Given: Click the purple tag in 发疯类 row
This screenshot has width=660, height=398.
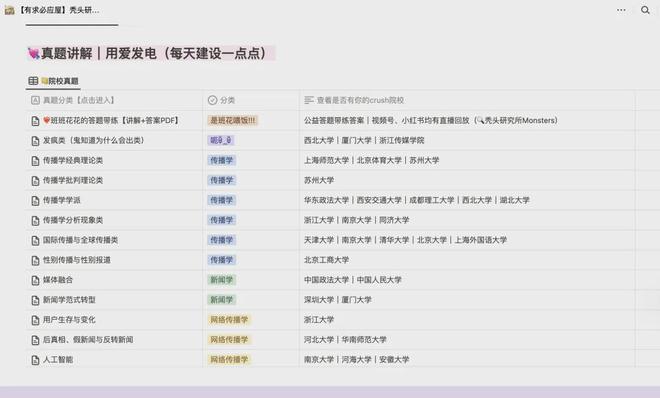Looking at the screenshot, I should click(x=221, y=140).
